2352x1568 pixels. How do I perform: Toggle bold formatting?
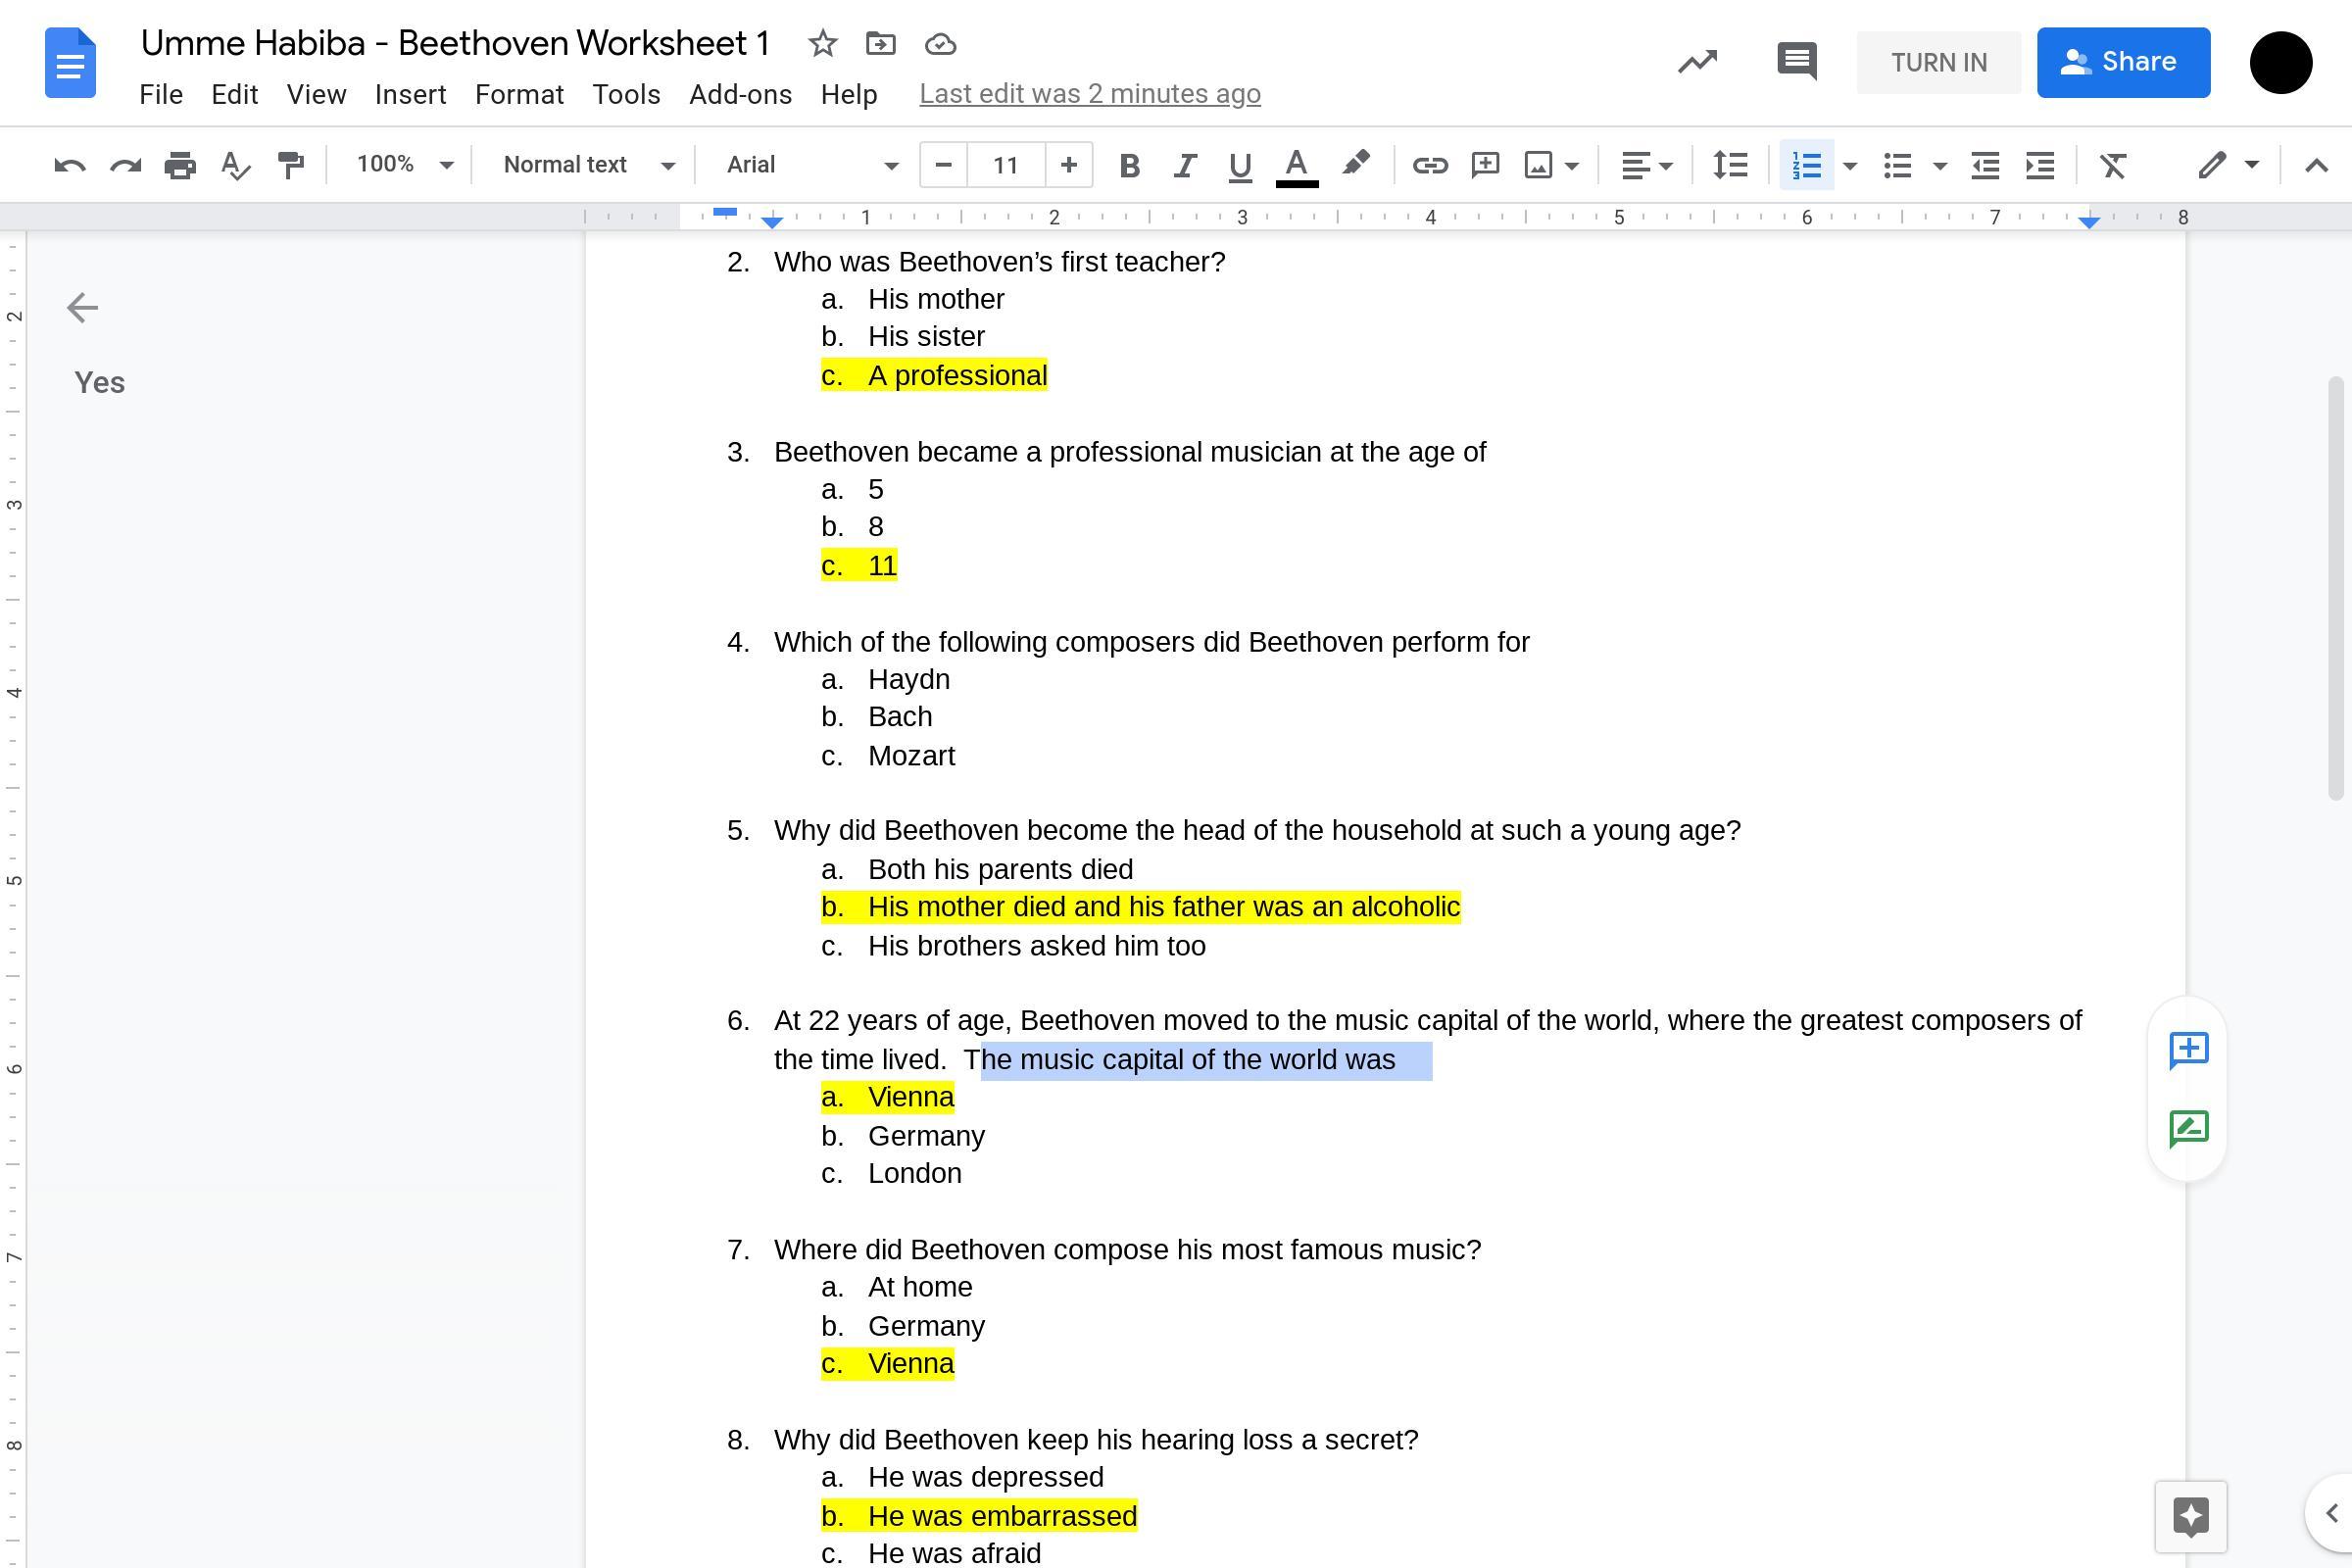coord(1129,165)
